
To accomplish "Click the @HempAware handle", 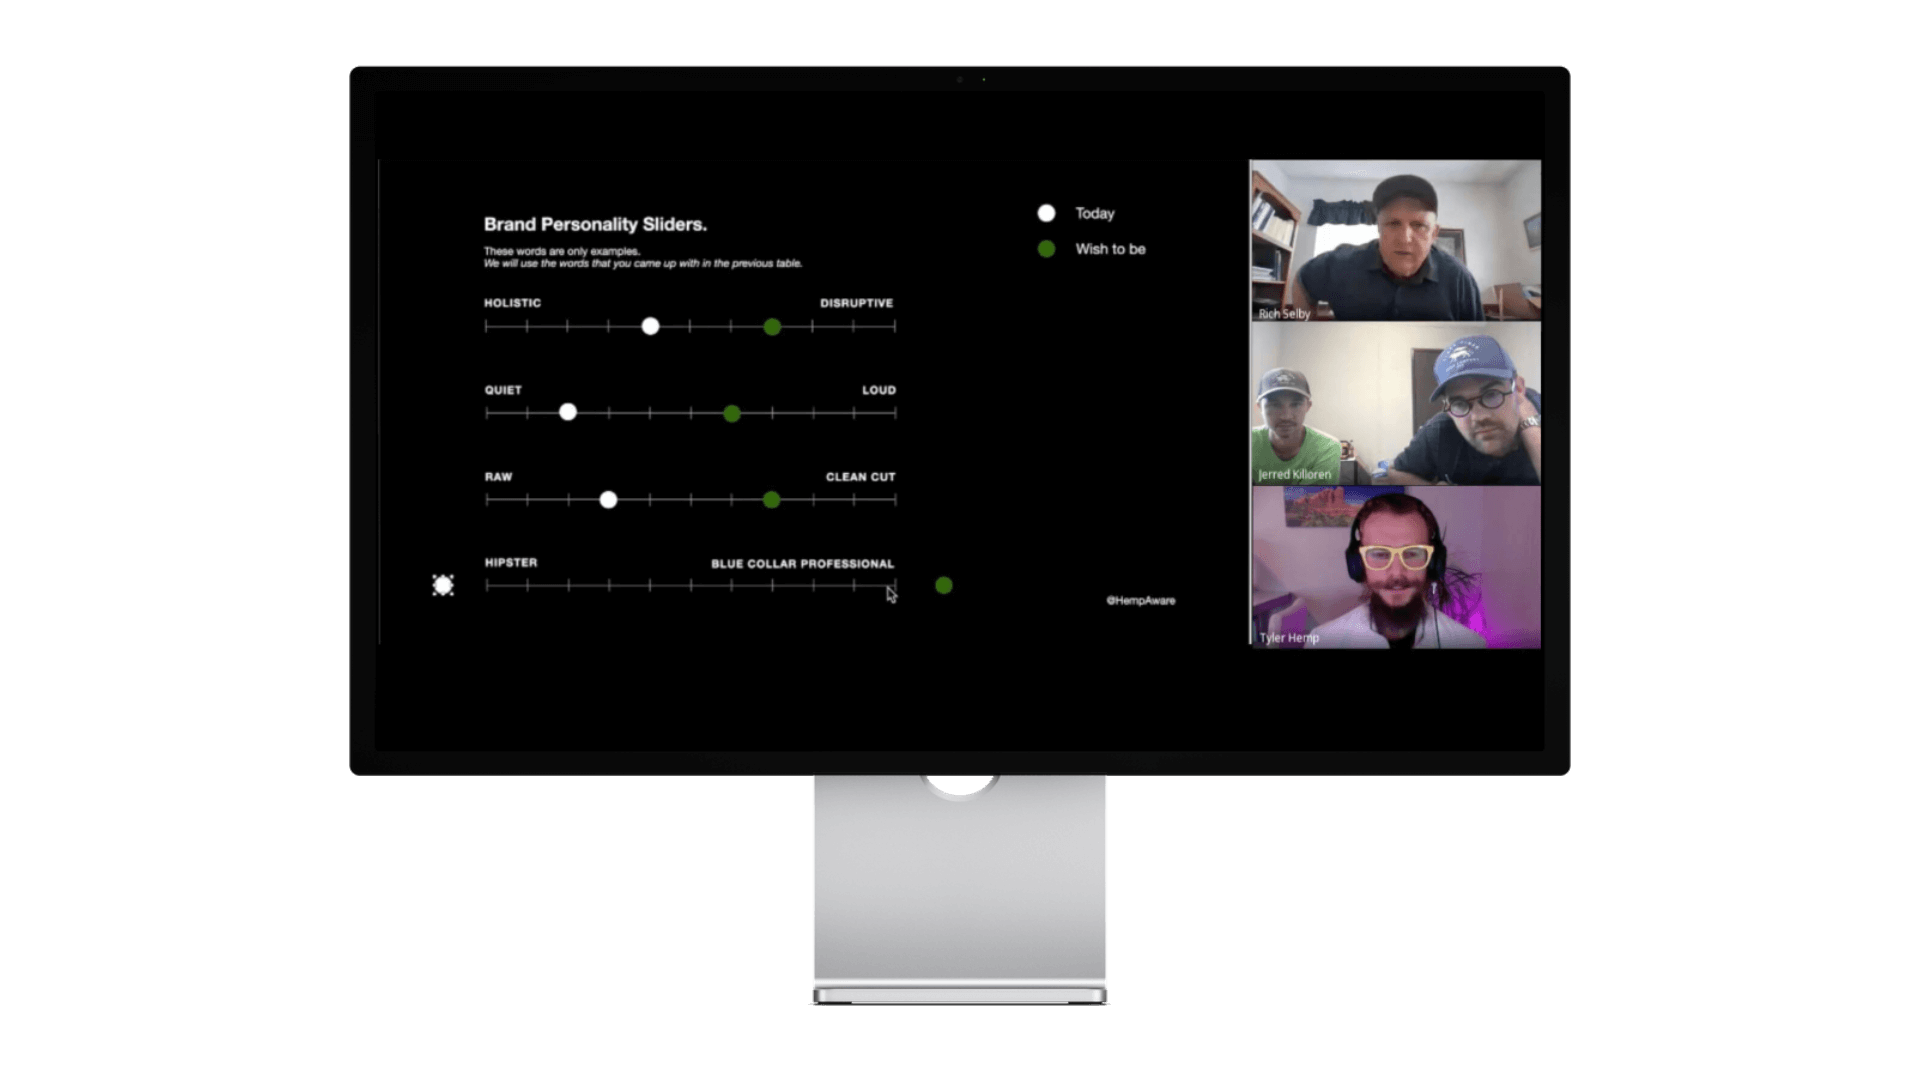I will 1141,600.
